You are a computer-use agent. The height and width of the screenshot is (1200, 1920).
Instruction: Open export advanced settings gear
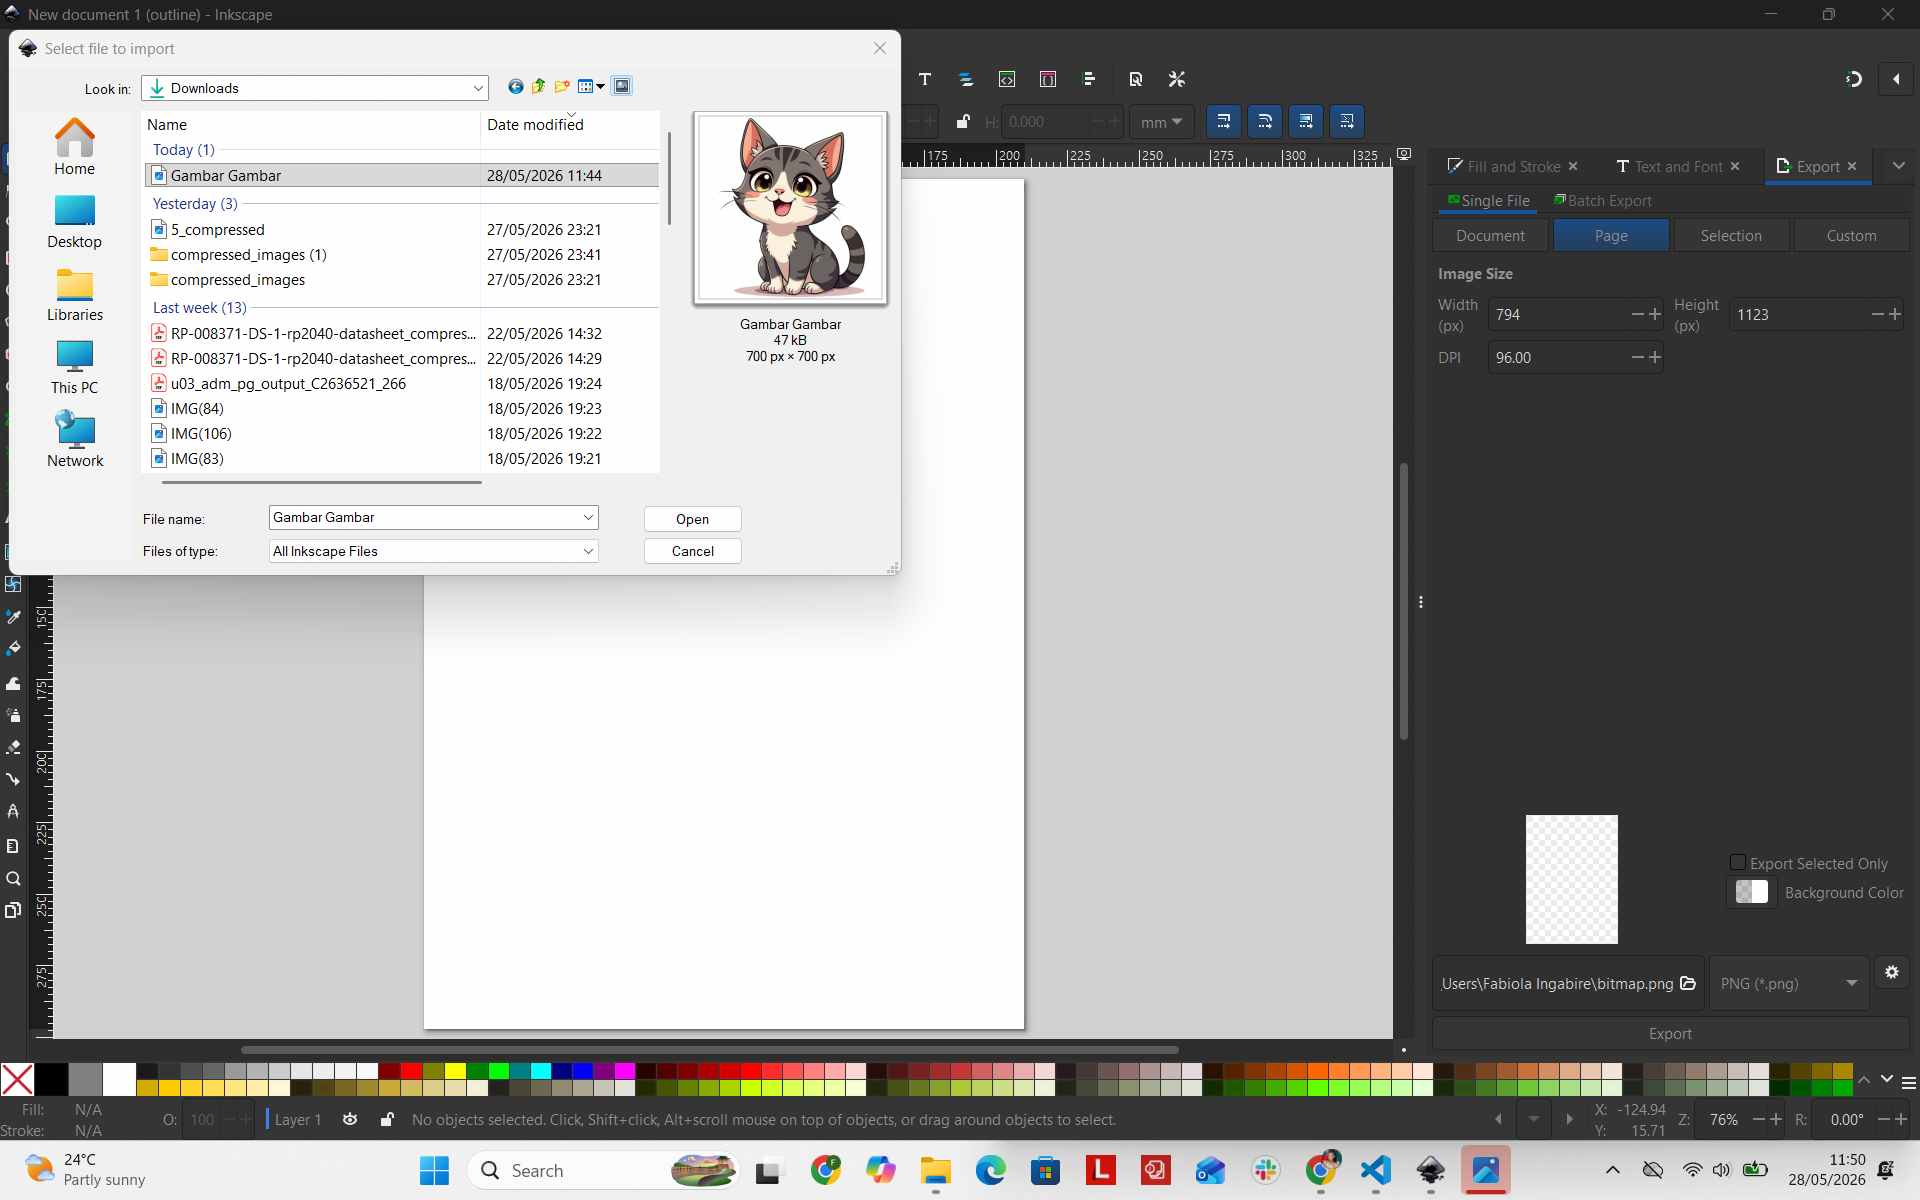(x=1892, y=972)
